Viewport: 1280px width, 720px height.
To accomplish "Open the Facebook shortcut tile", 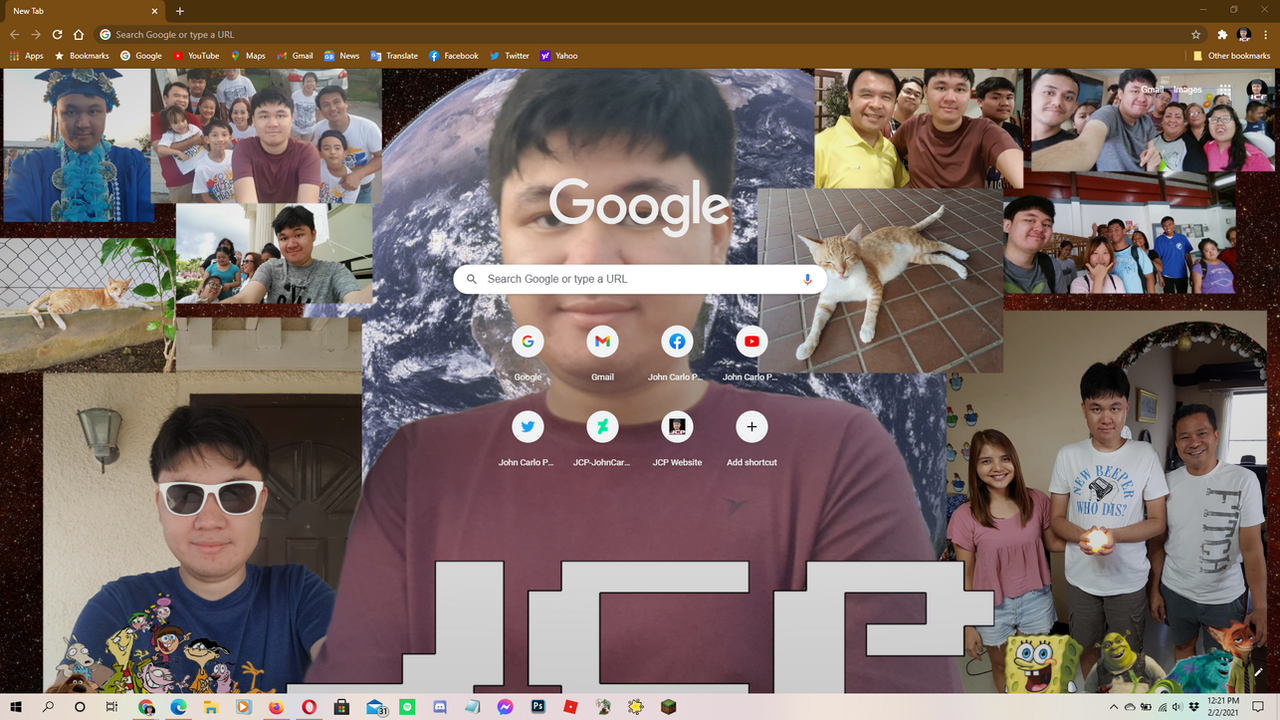I will [677, 354].
